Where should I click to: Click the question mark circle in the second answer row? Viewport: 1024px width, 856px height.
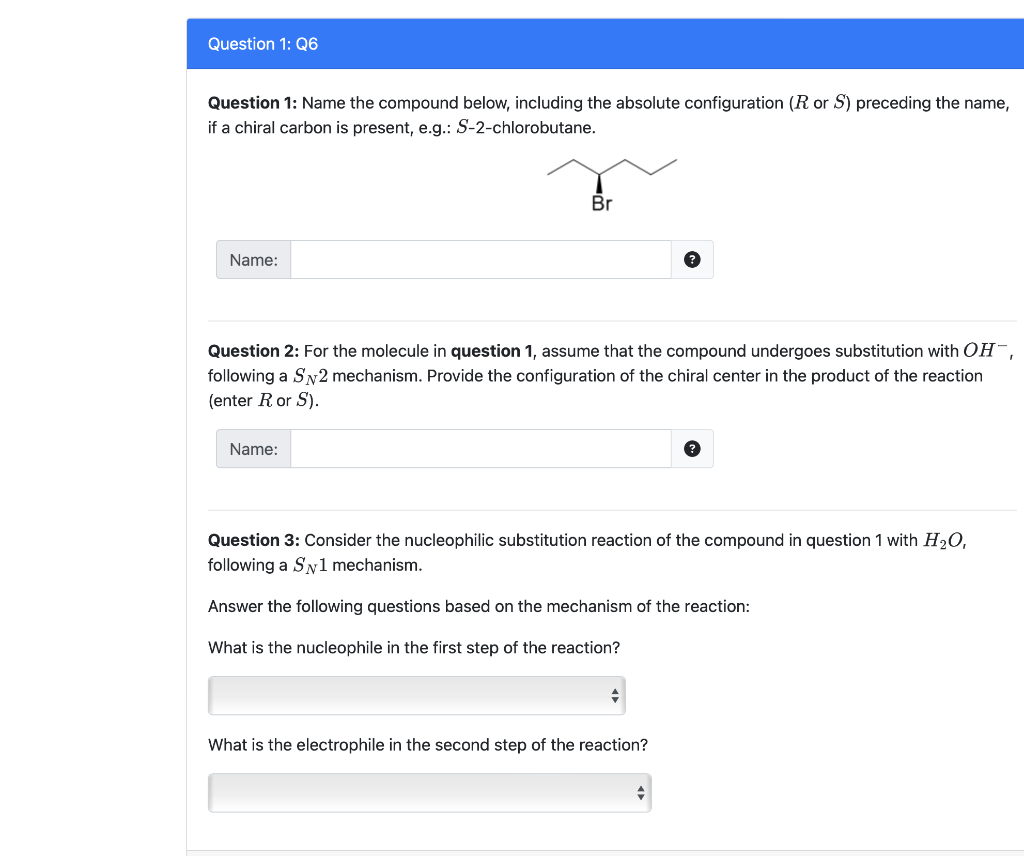692,448
